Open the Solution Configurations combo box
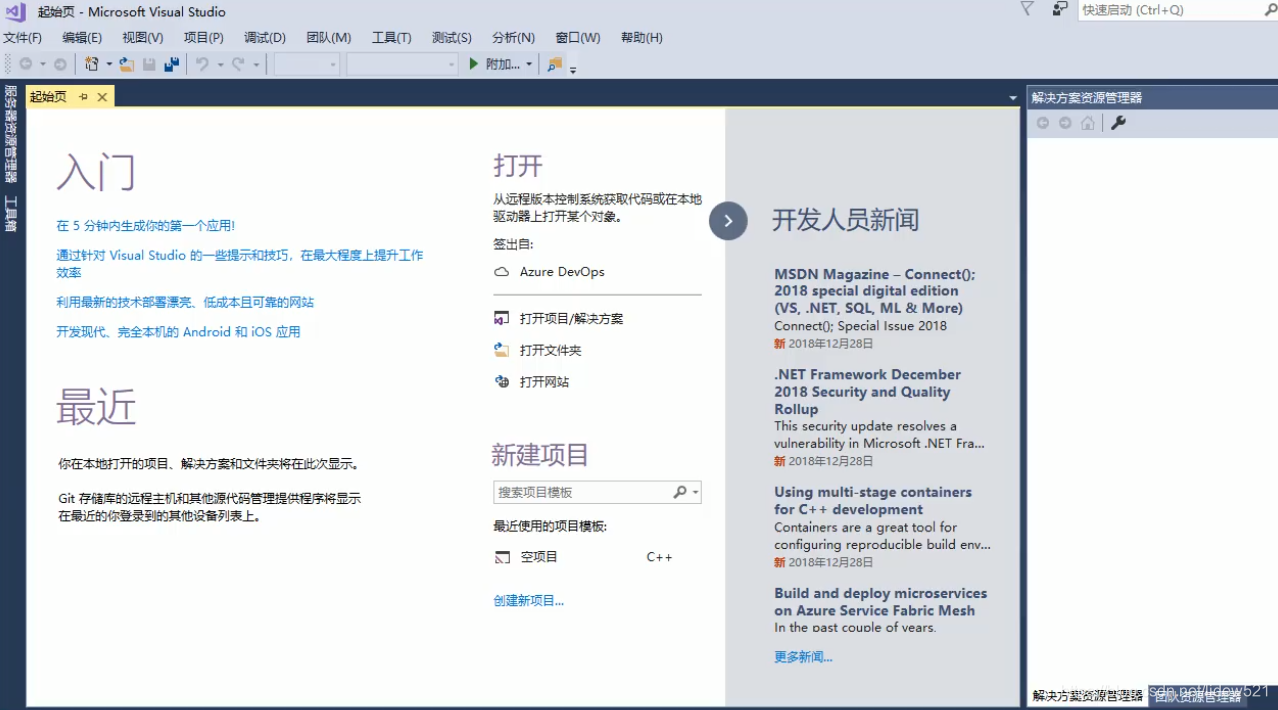The width and height of the screenshot is (1278, 710). tap(307, 64)
